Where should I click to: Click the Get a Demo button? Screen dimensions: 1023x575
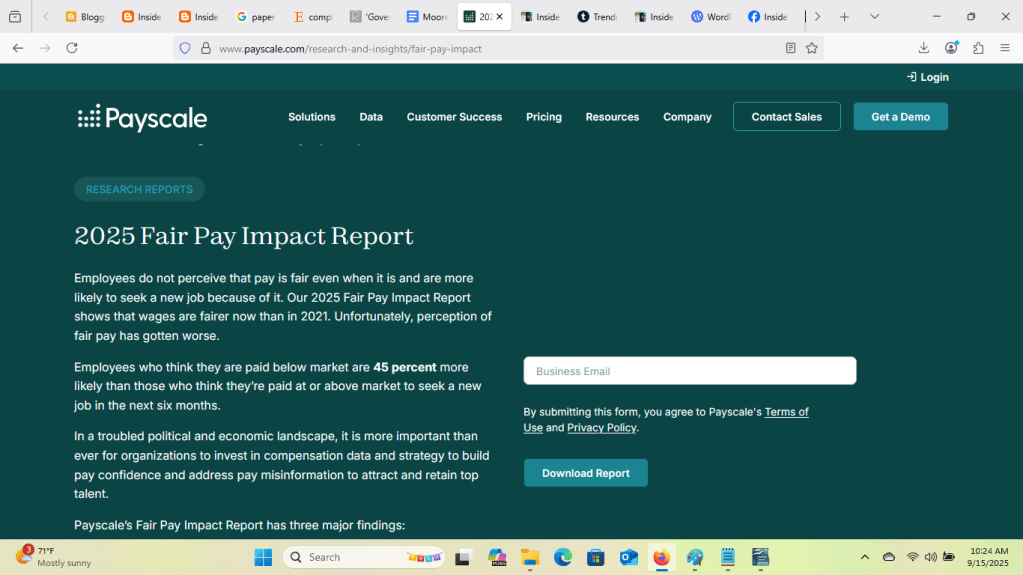click(x=900, y=117)
